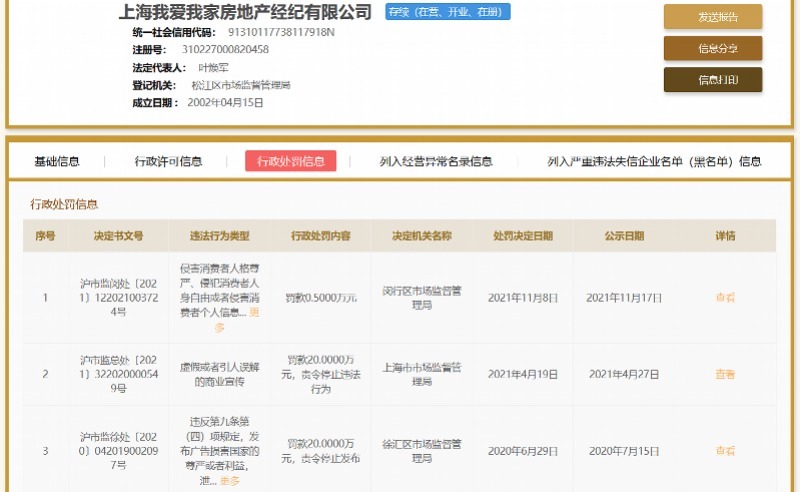The width and height of the screenshot is (800, 492).
Task: View details of penalty row 1
Action: pos(725,298)
